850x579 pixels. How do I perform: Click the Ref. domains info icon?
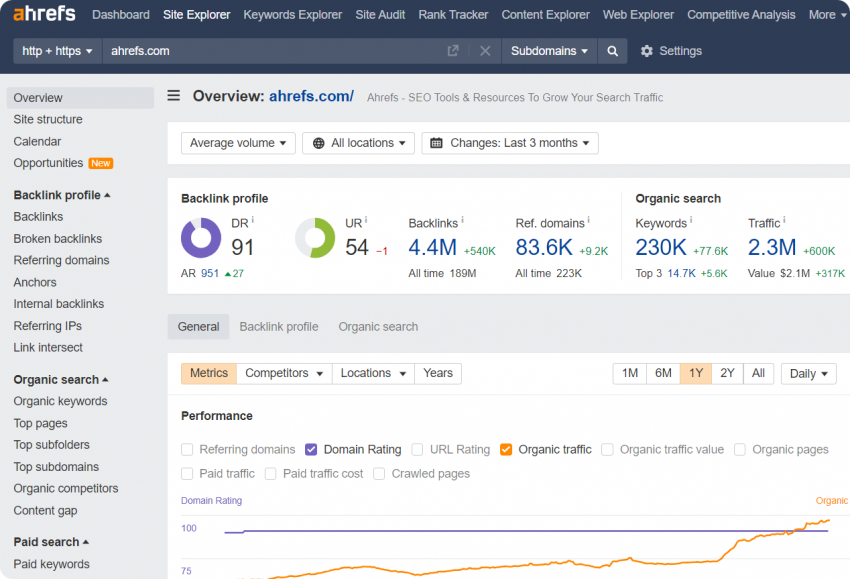tap(589, 220)
